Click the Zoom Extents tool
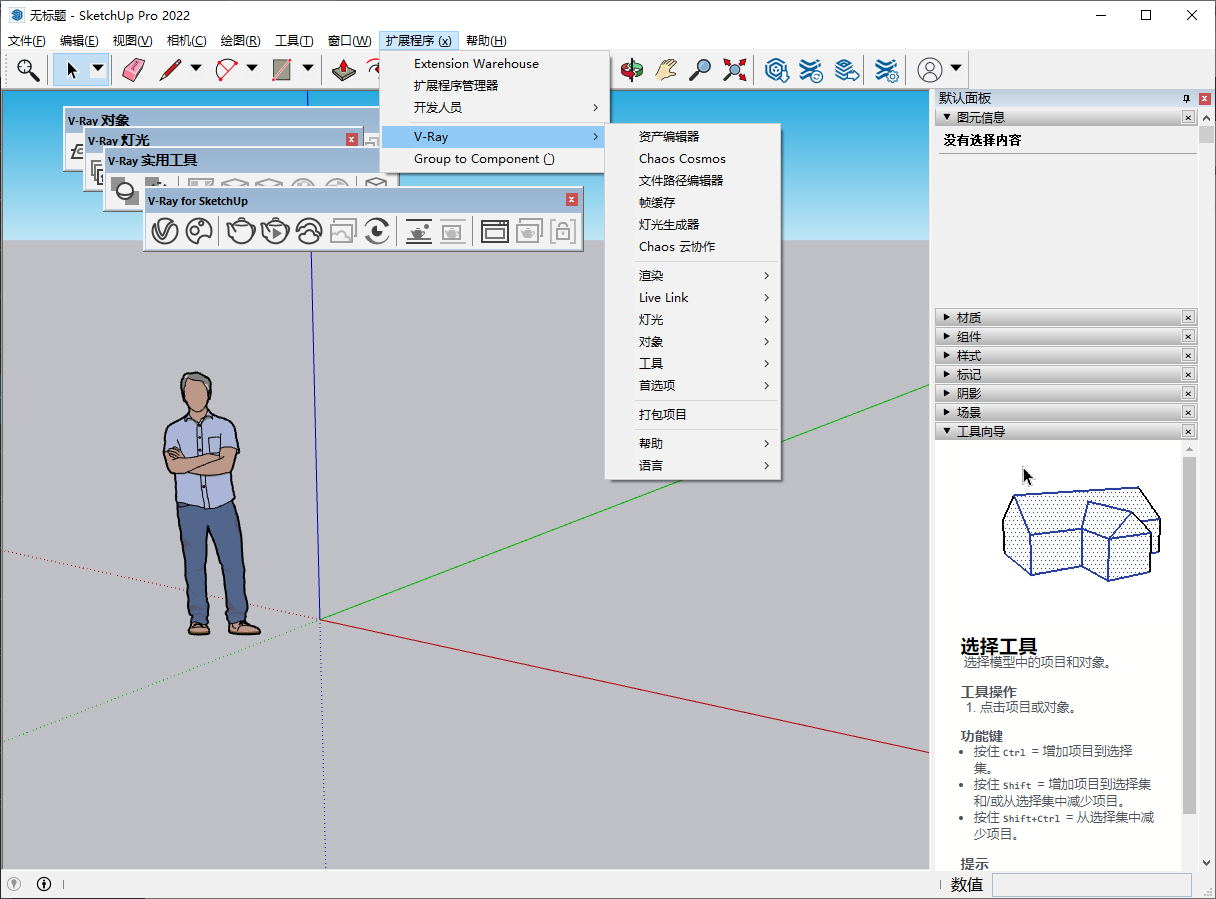 [x=735, y=70]
